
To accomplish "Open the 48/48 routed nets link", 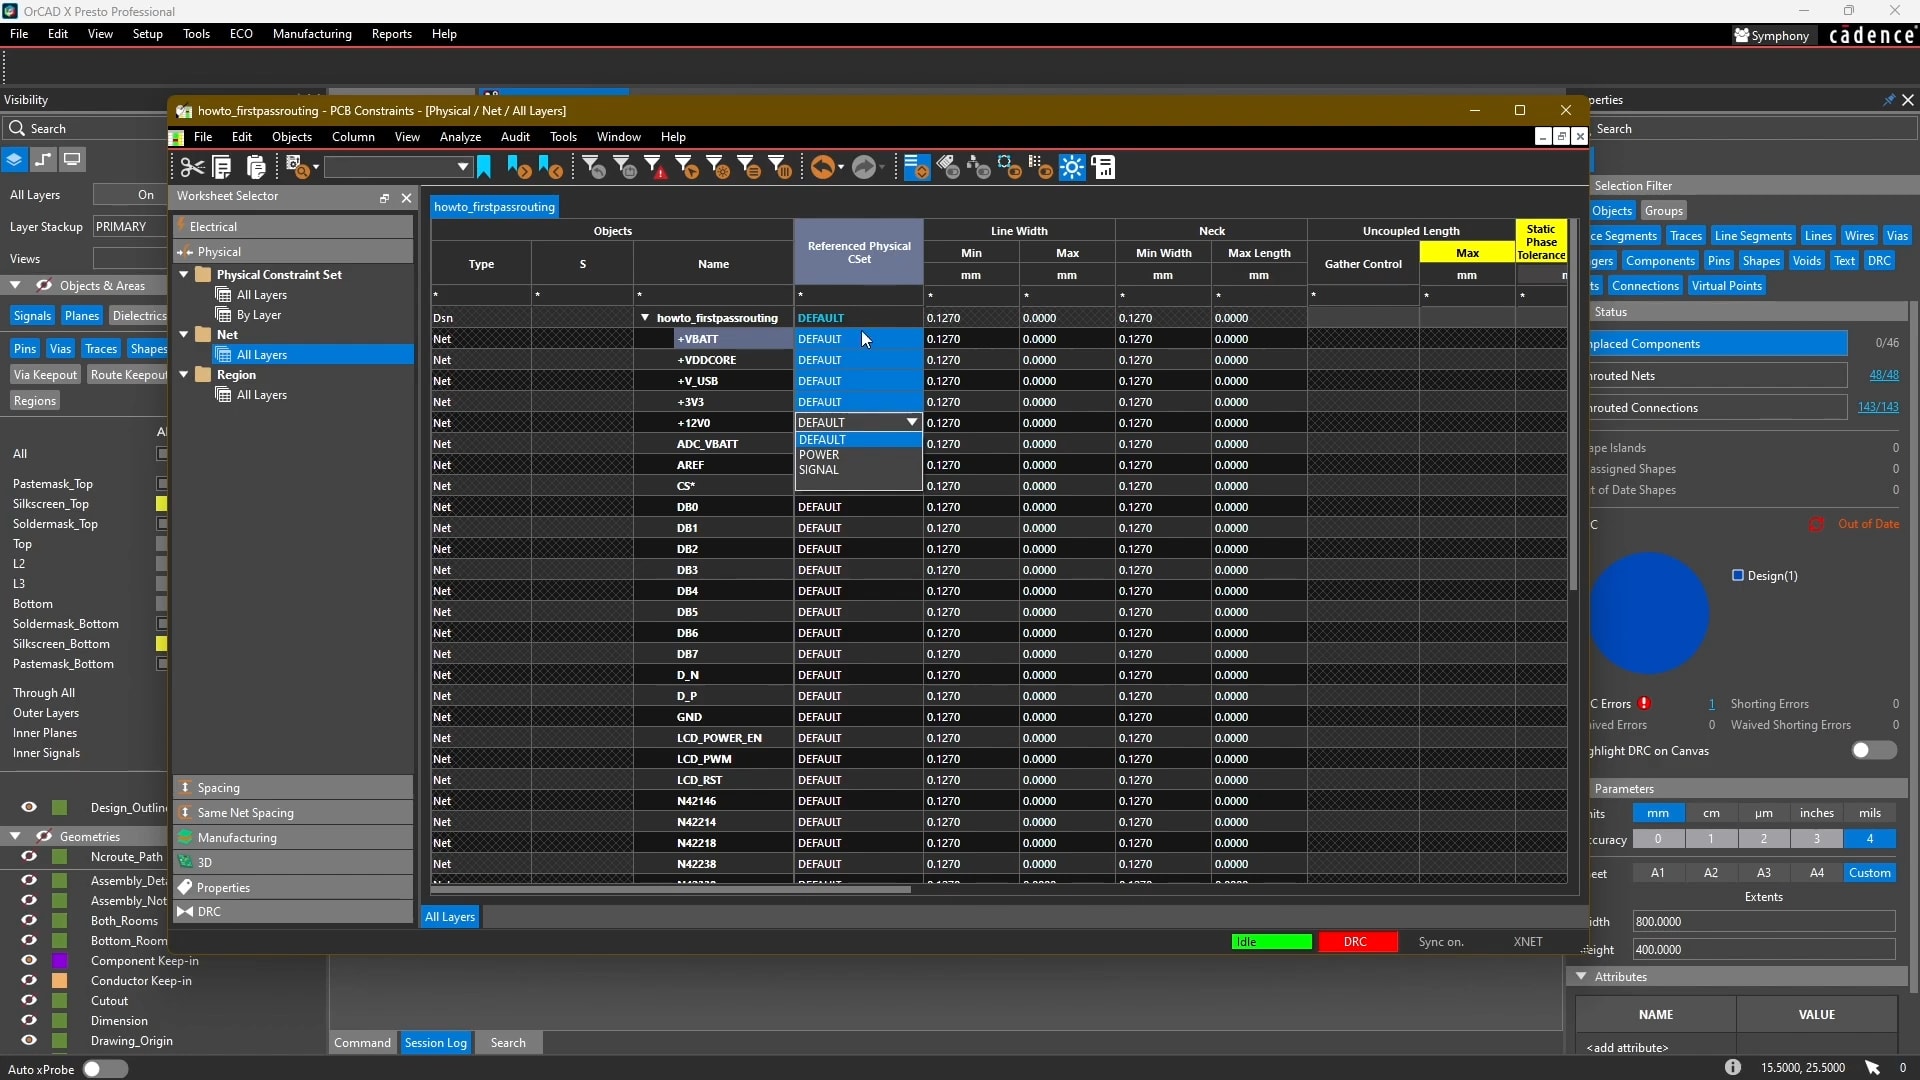I will click(1884, 375).
